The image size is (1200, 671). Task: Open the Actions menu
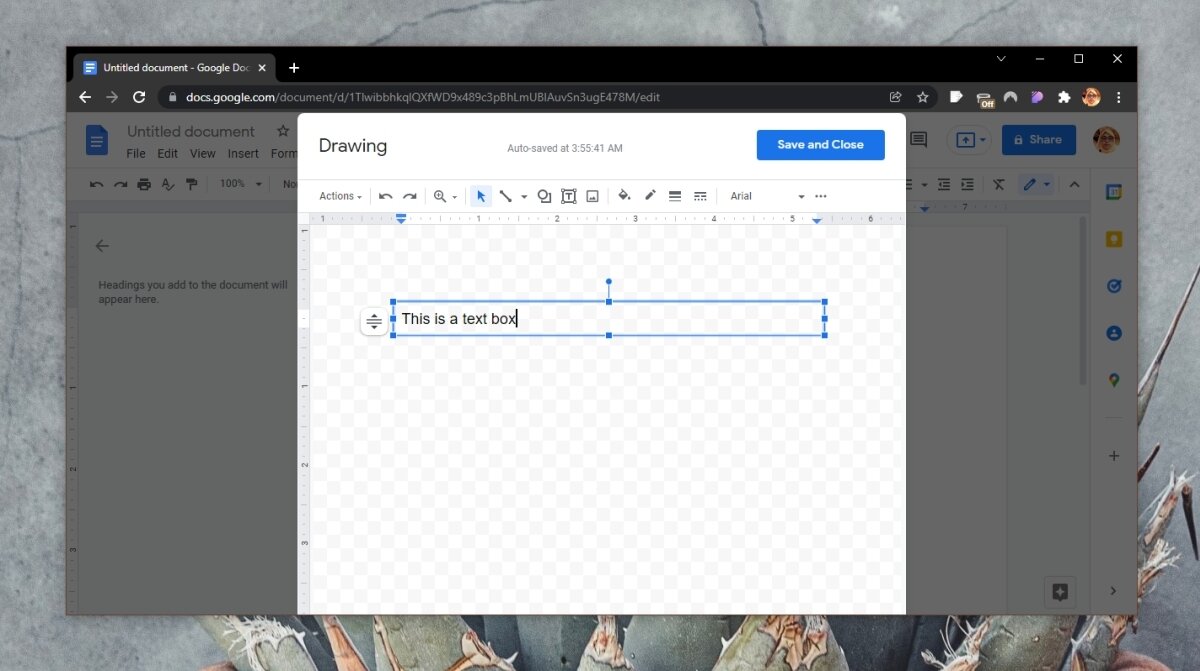click(x=340, y=195)
